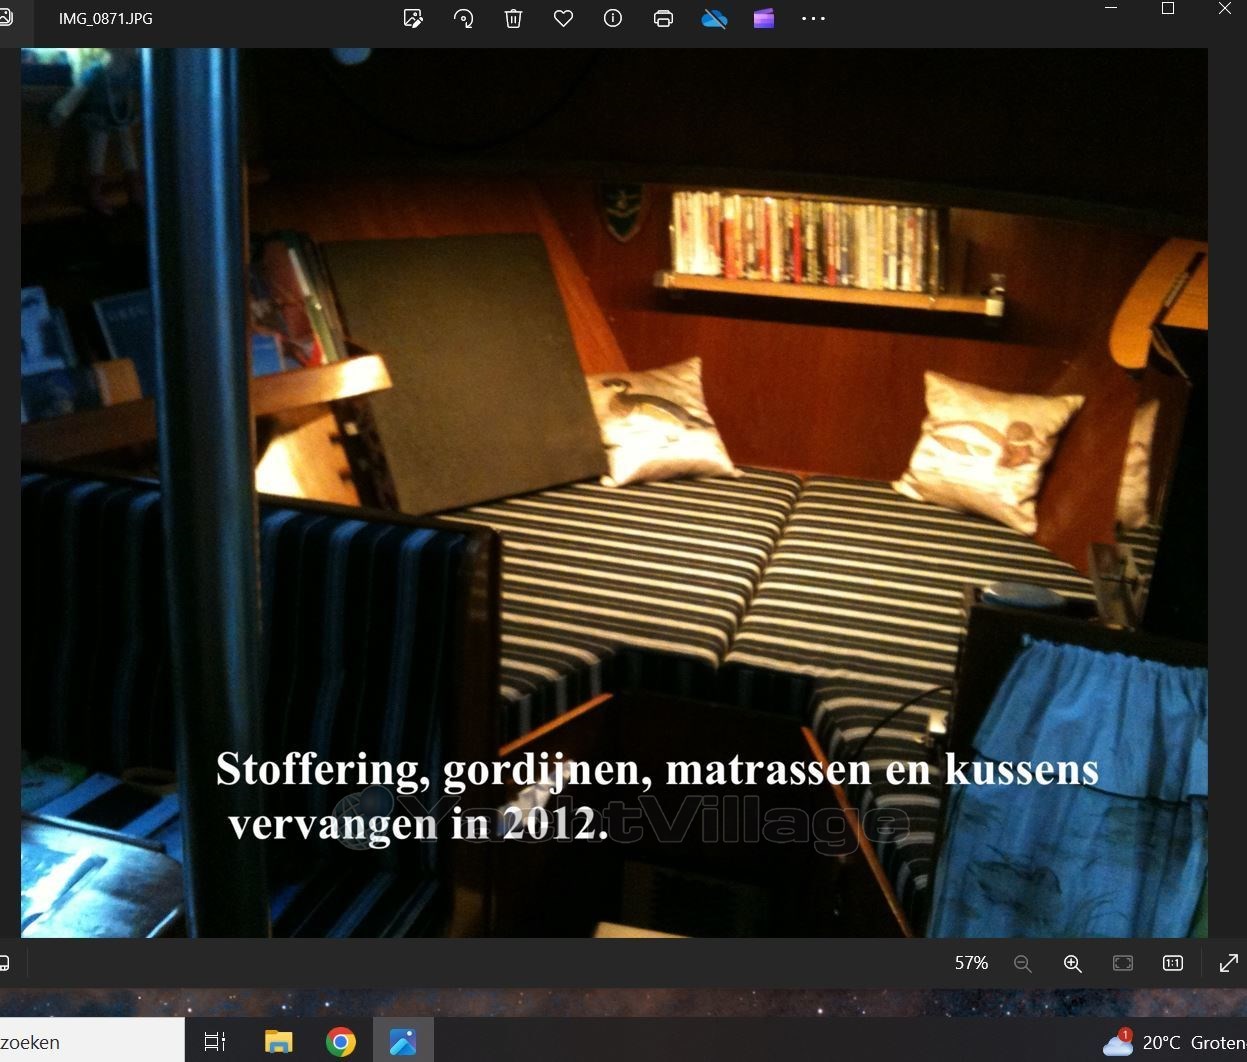Print the photo using printer icon

tap(663, 18)
